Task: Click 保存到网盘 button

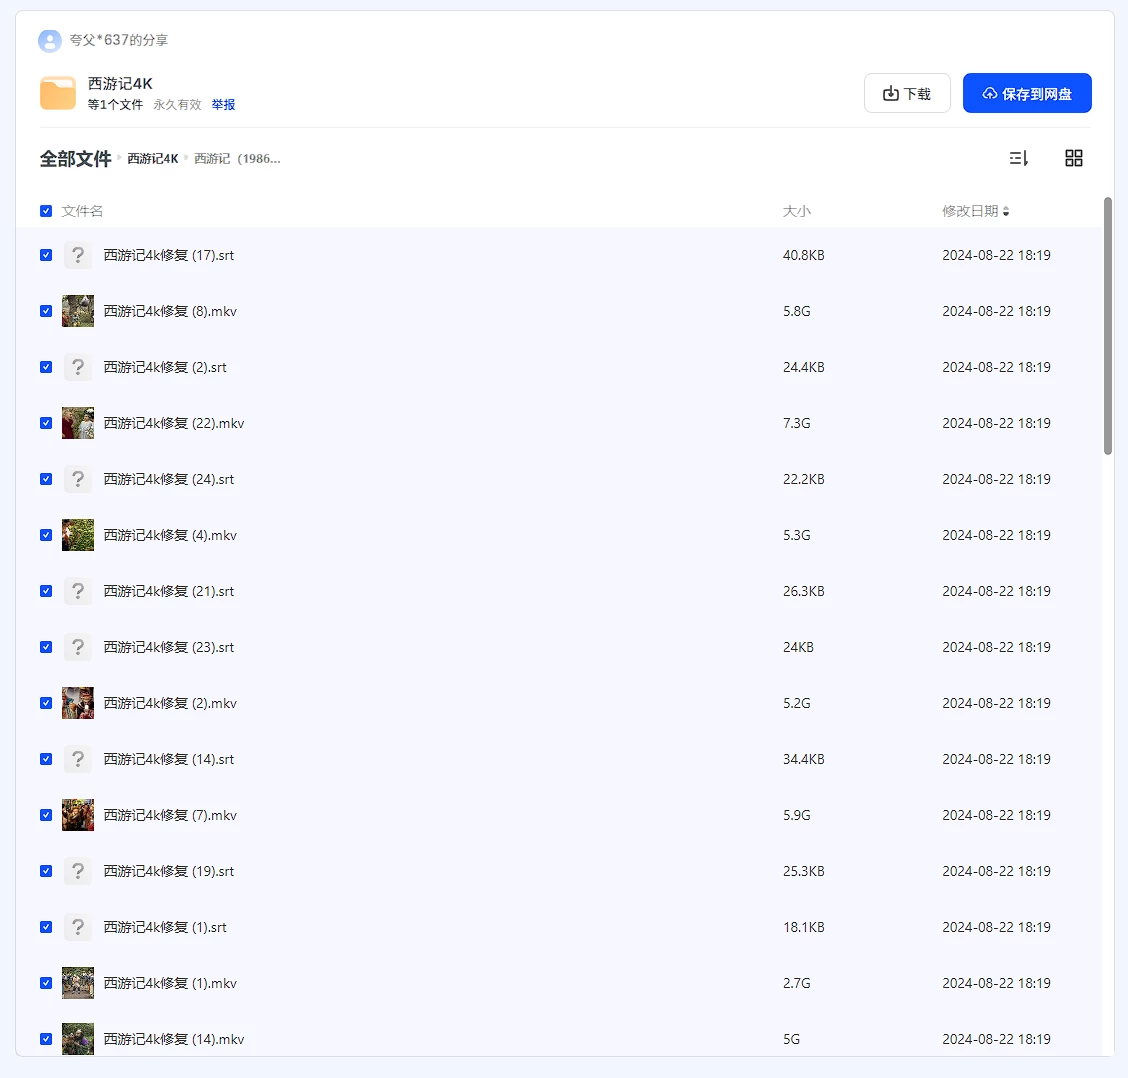Action: pyautogui.click(x=1027, y=93)
